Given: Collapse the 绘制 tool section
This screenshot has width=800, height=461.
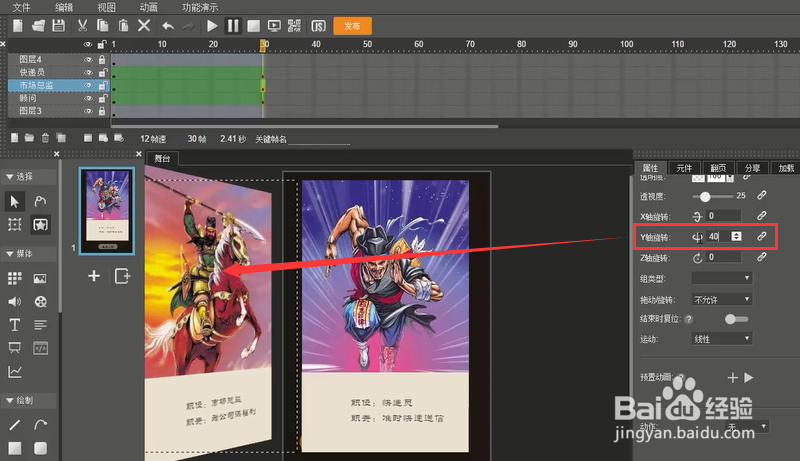Looking at the screenshot, I should tap(29, 400).
